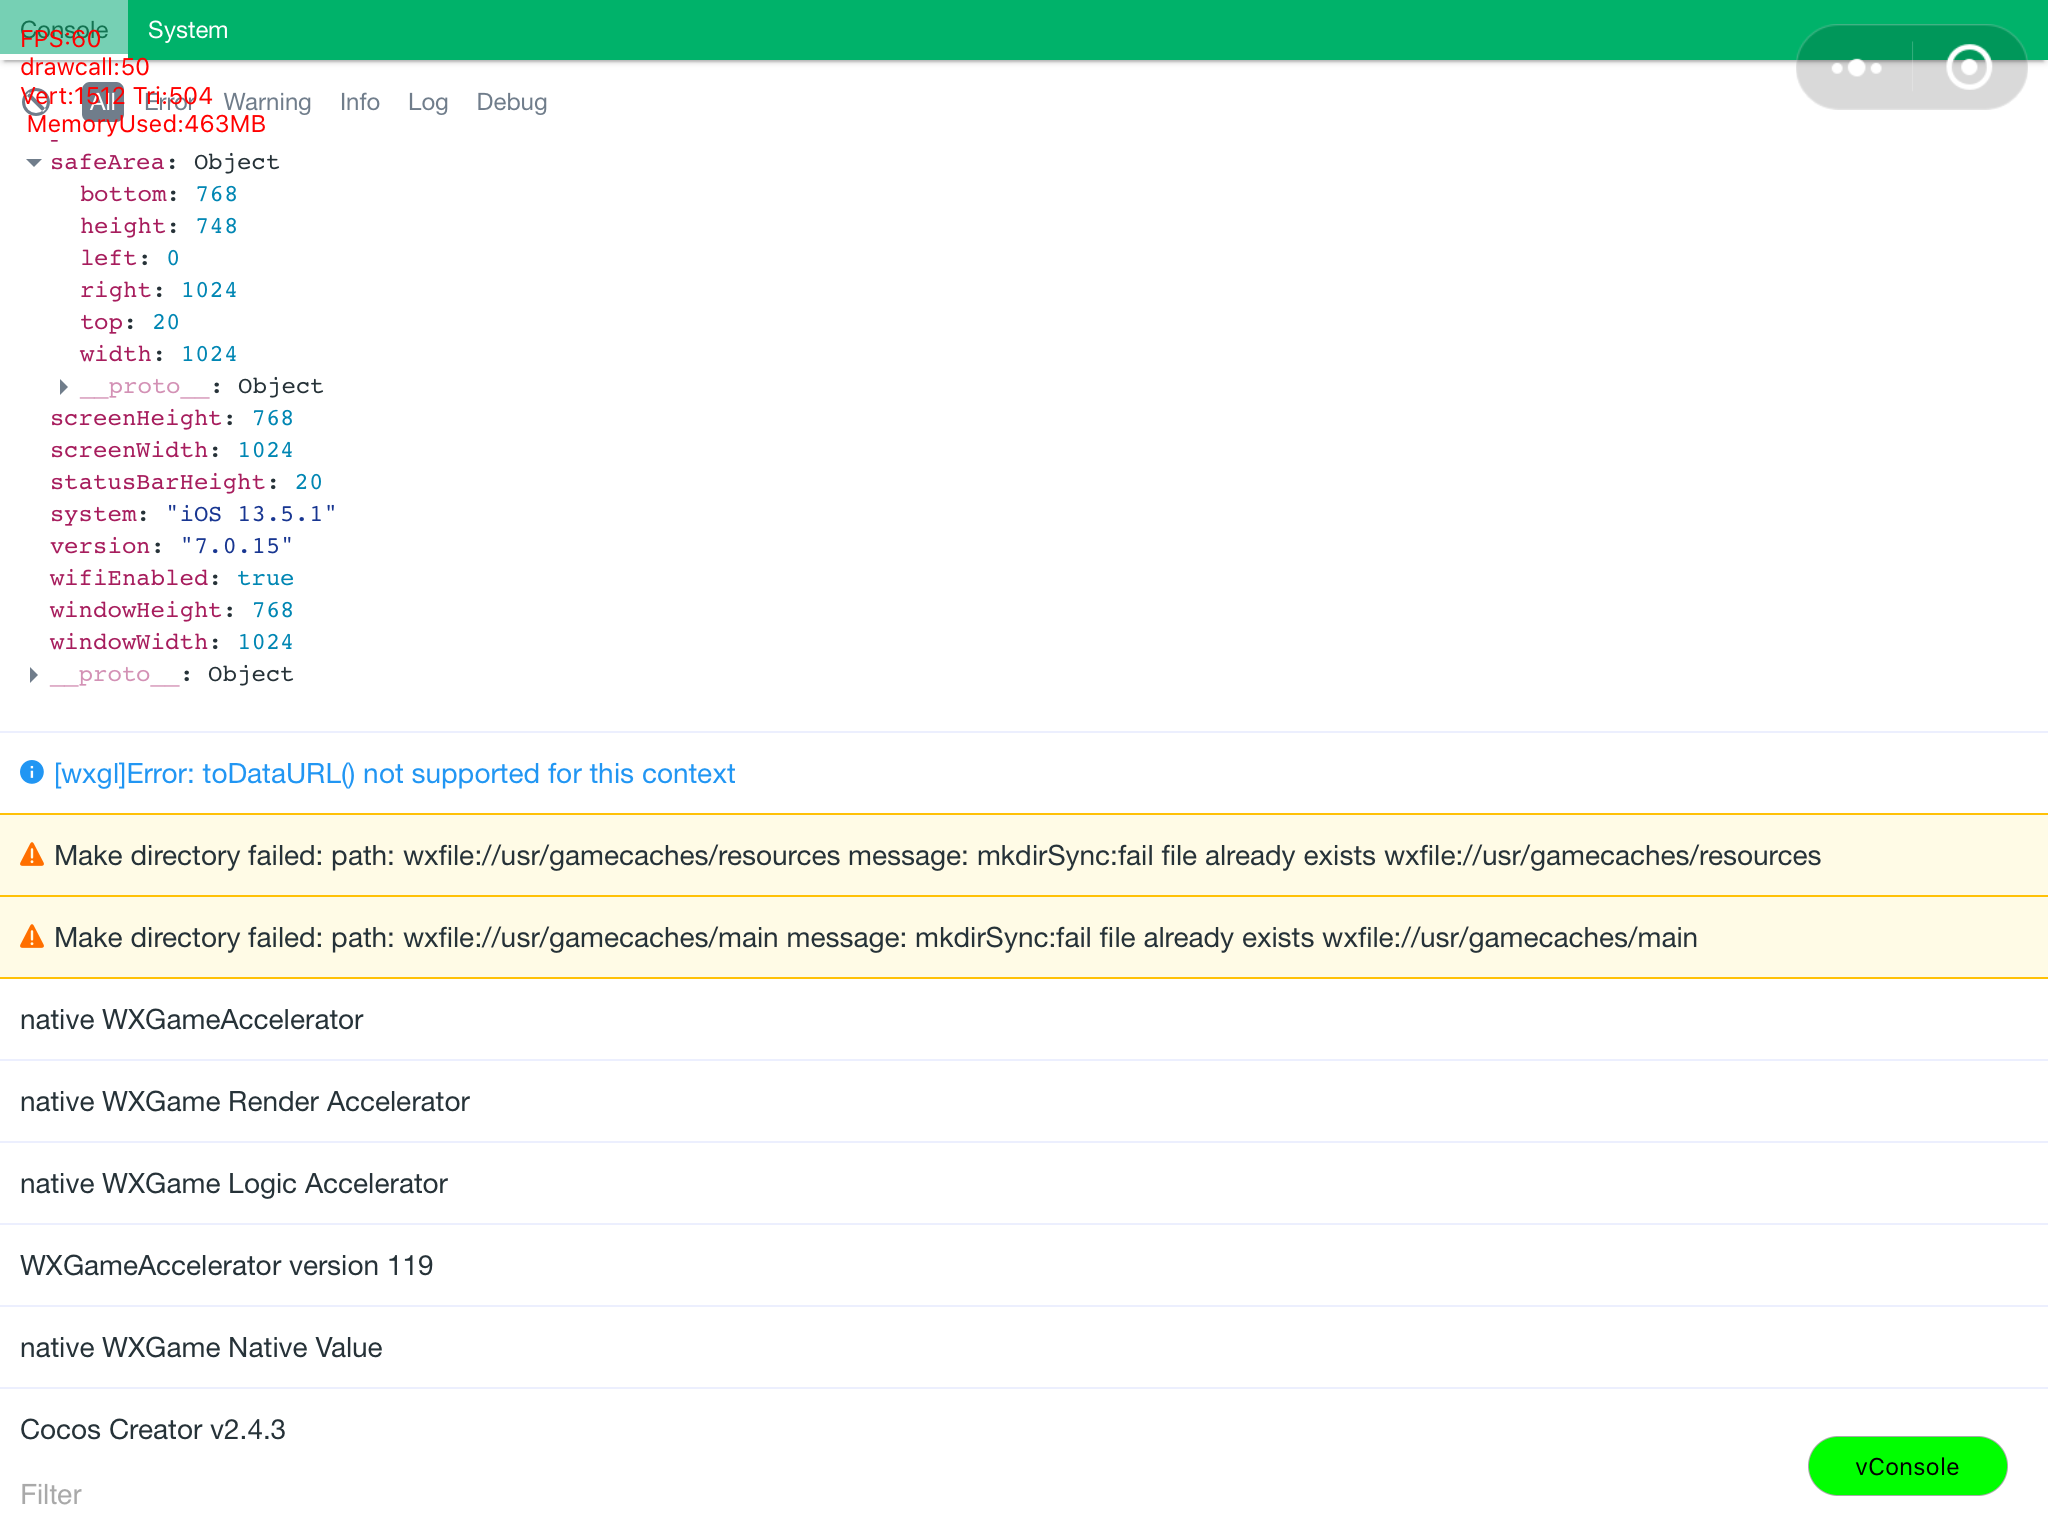Tap the mini-program circular close icon

pos(1969,68)
